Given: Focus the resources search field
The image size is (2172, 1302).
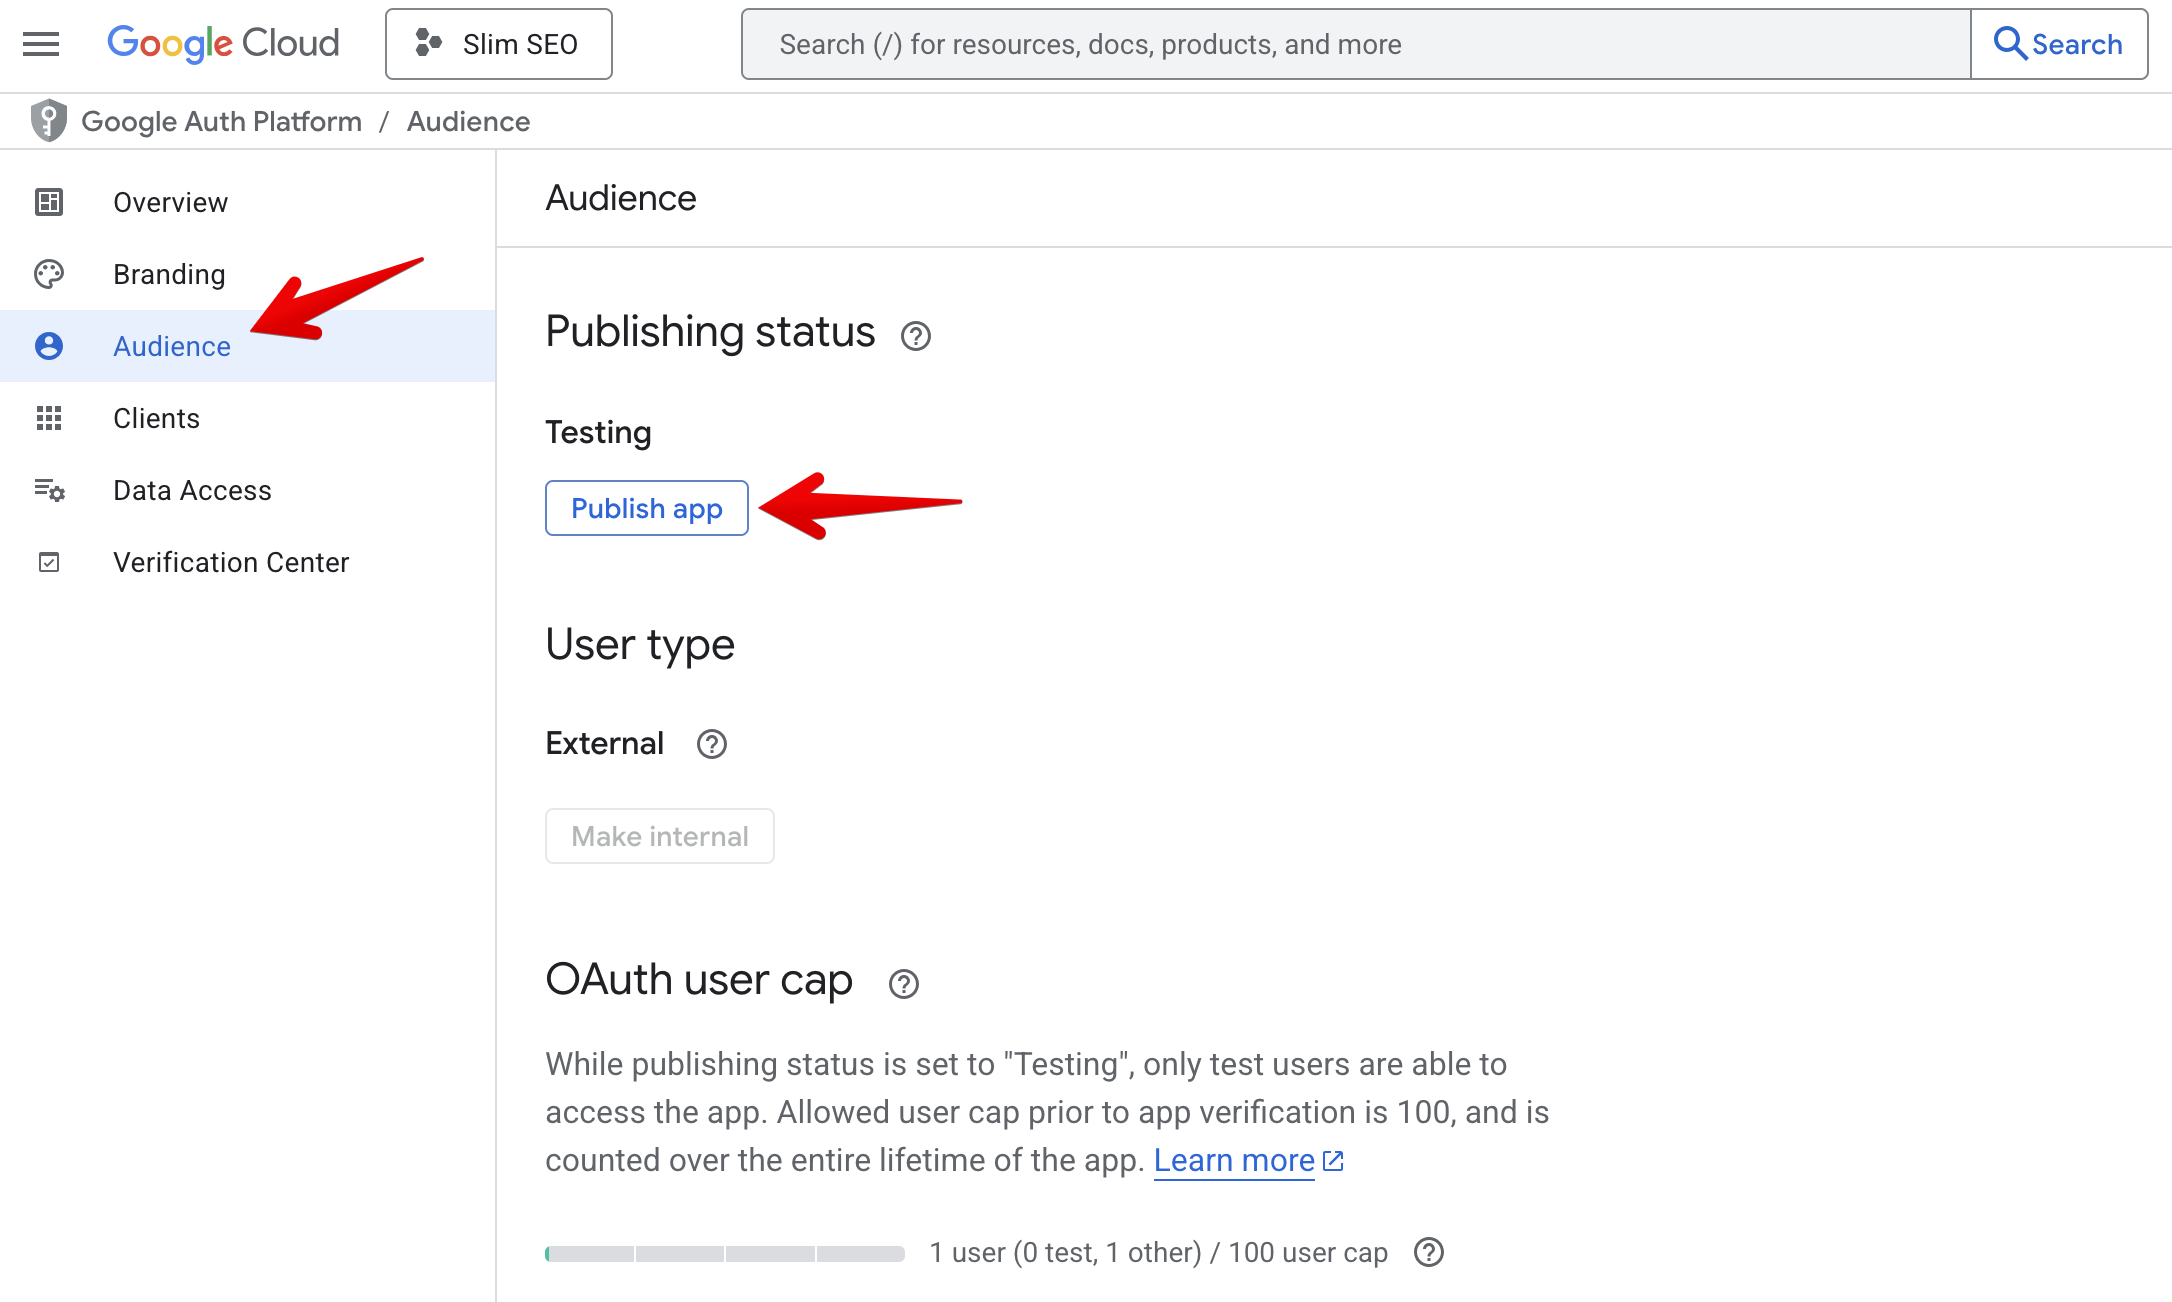Looking at the screenshot, I should pyautogui.click(x=1356, y=44).
